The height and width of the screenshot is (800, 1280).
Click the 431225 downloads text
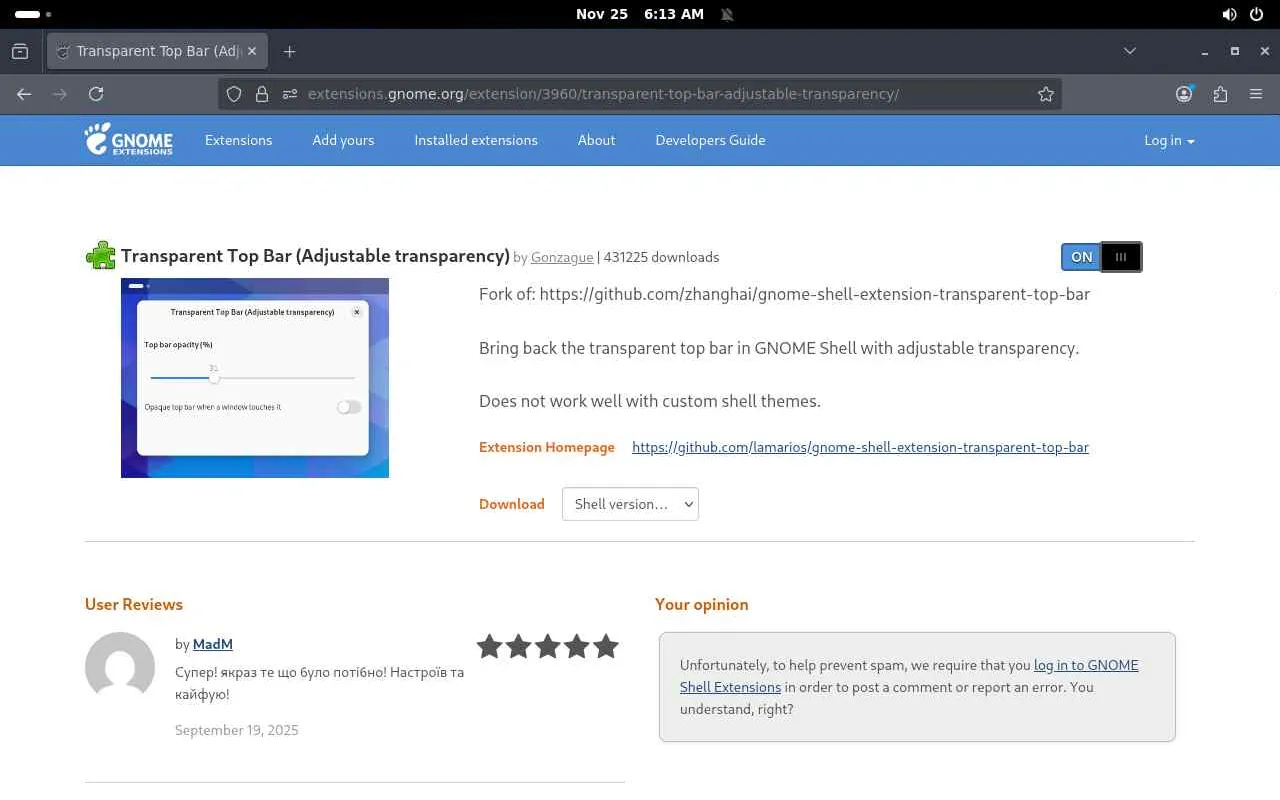(661, 257)
